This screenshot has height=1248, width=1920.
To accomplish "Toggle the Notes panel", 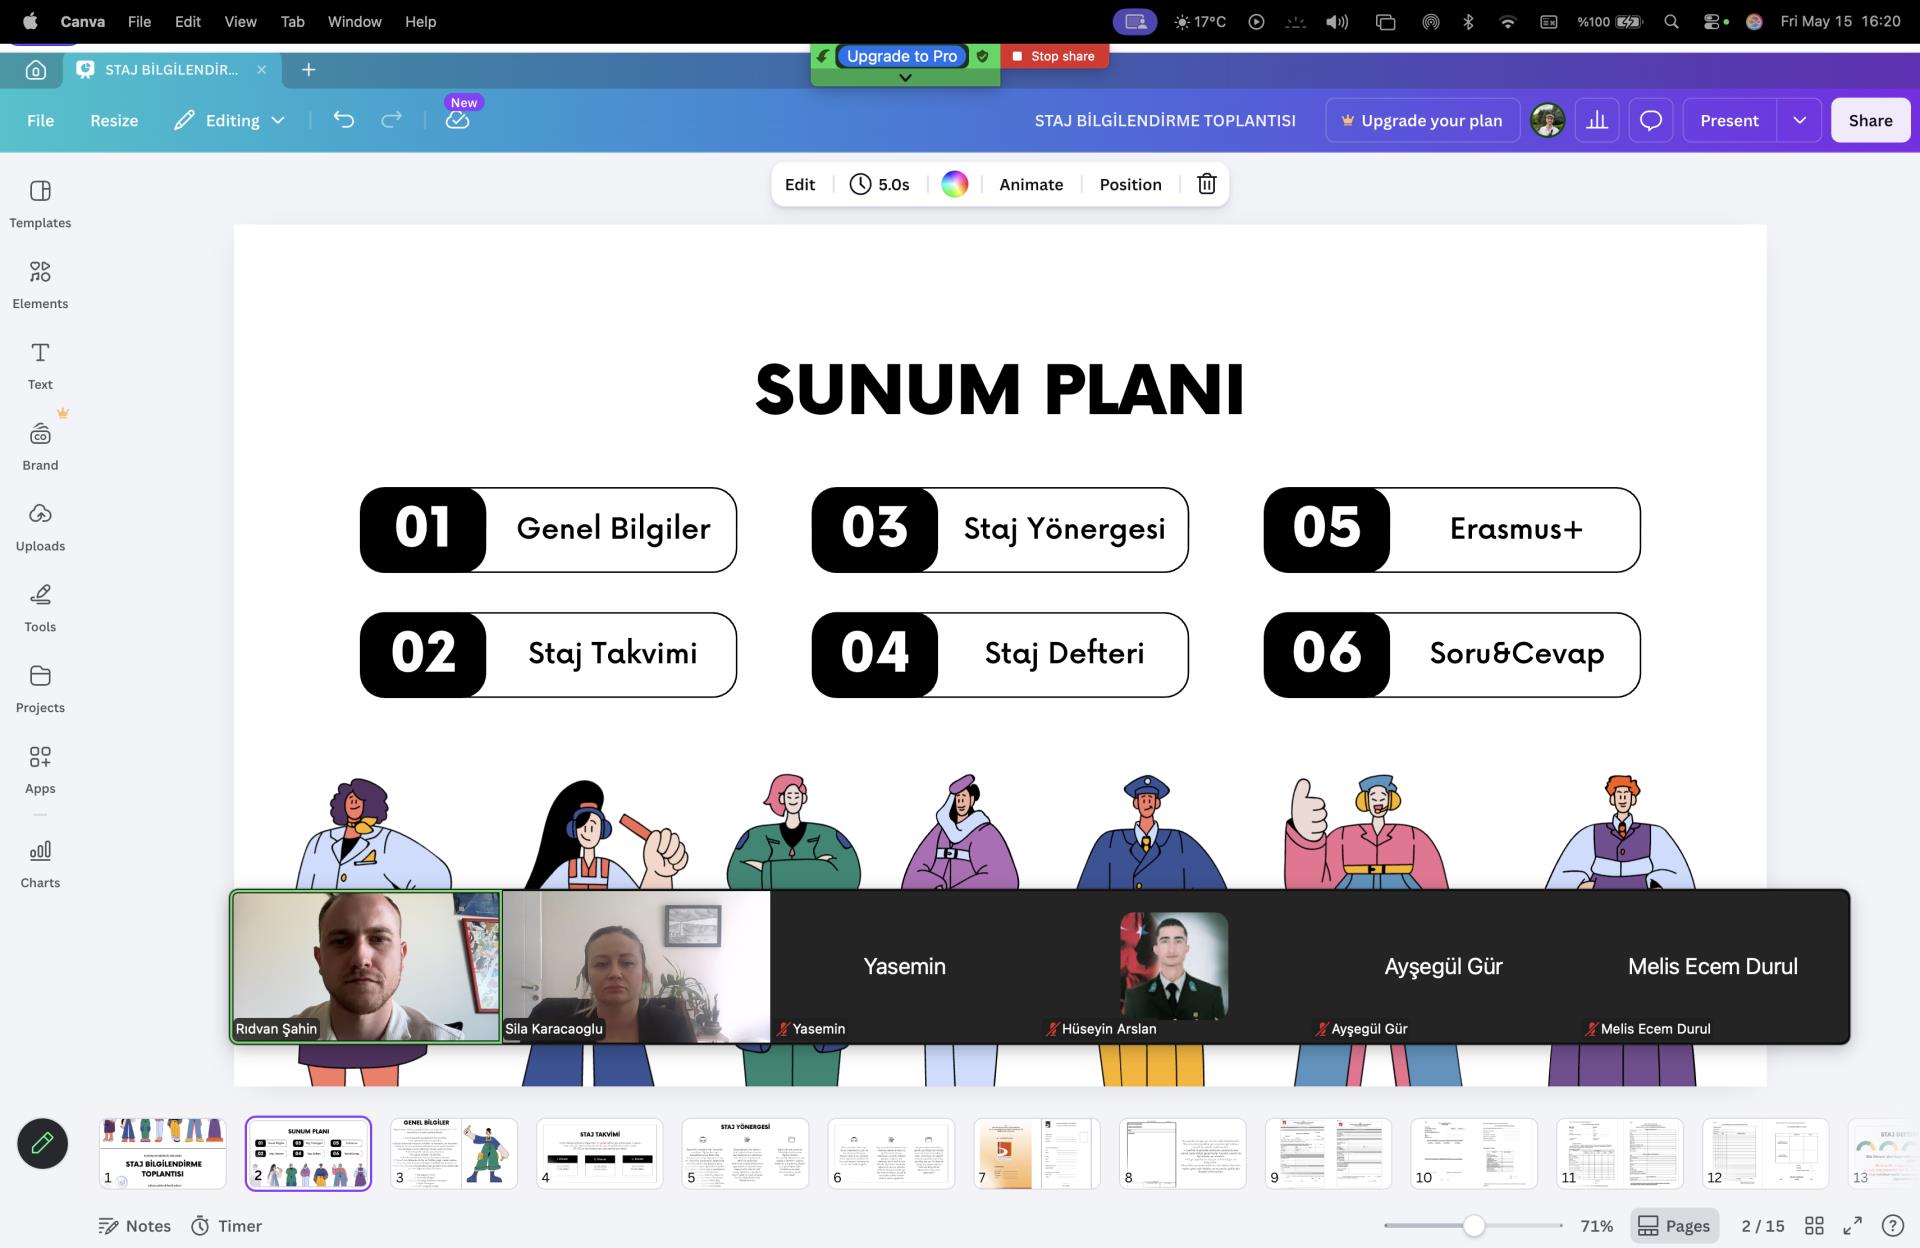I will click(x=135, y=1226).
